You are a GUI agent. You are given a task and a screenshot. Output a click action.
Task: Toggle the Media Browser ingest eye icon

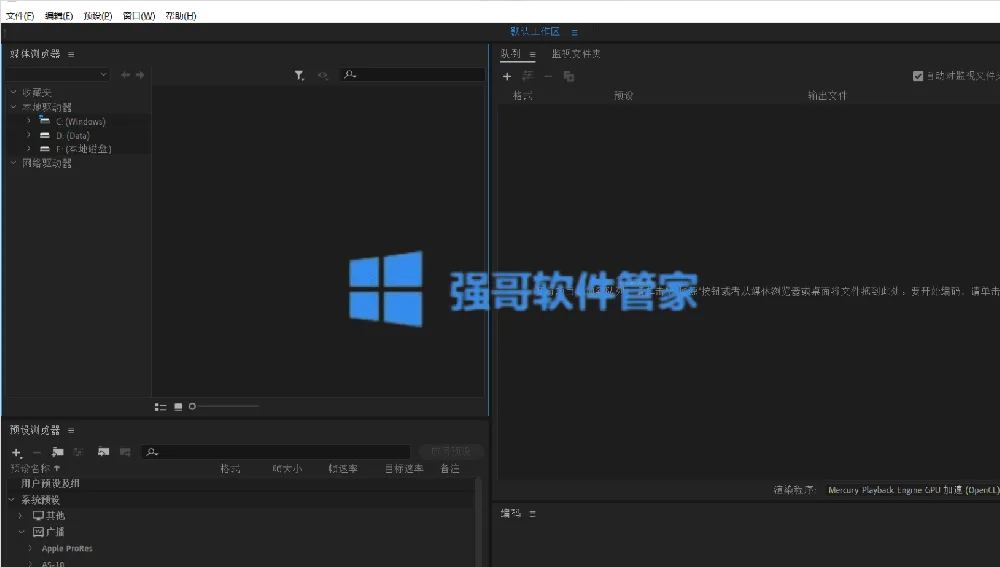click(x=323, y=75)
